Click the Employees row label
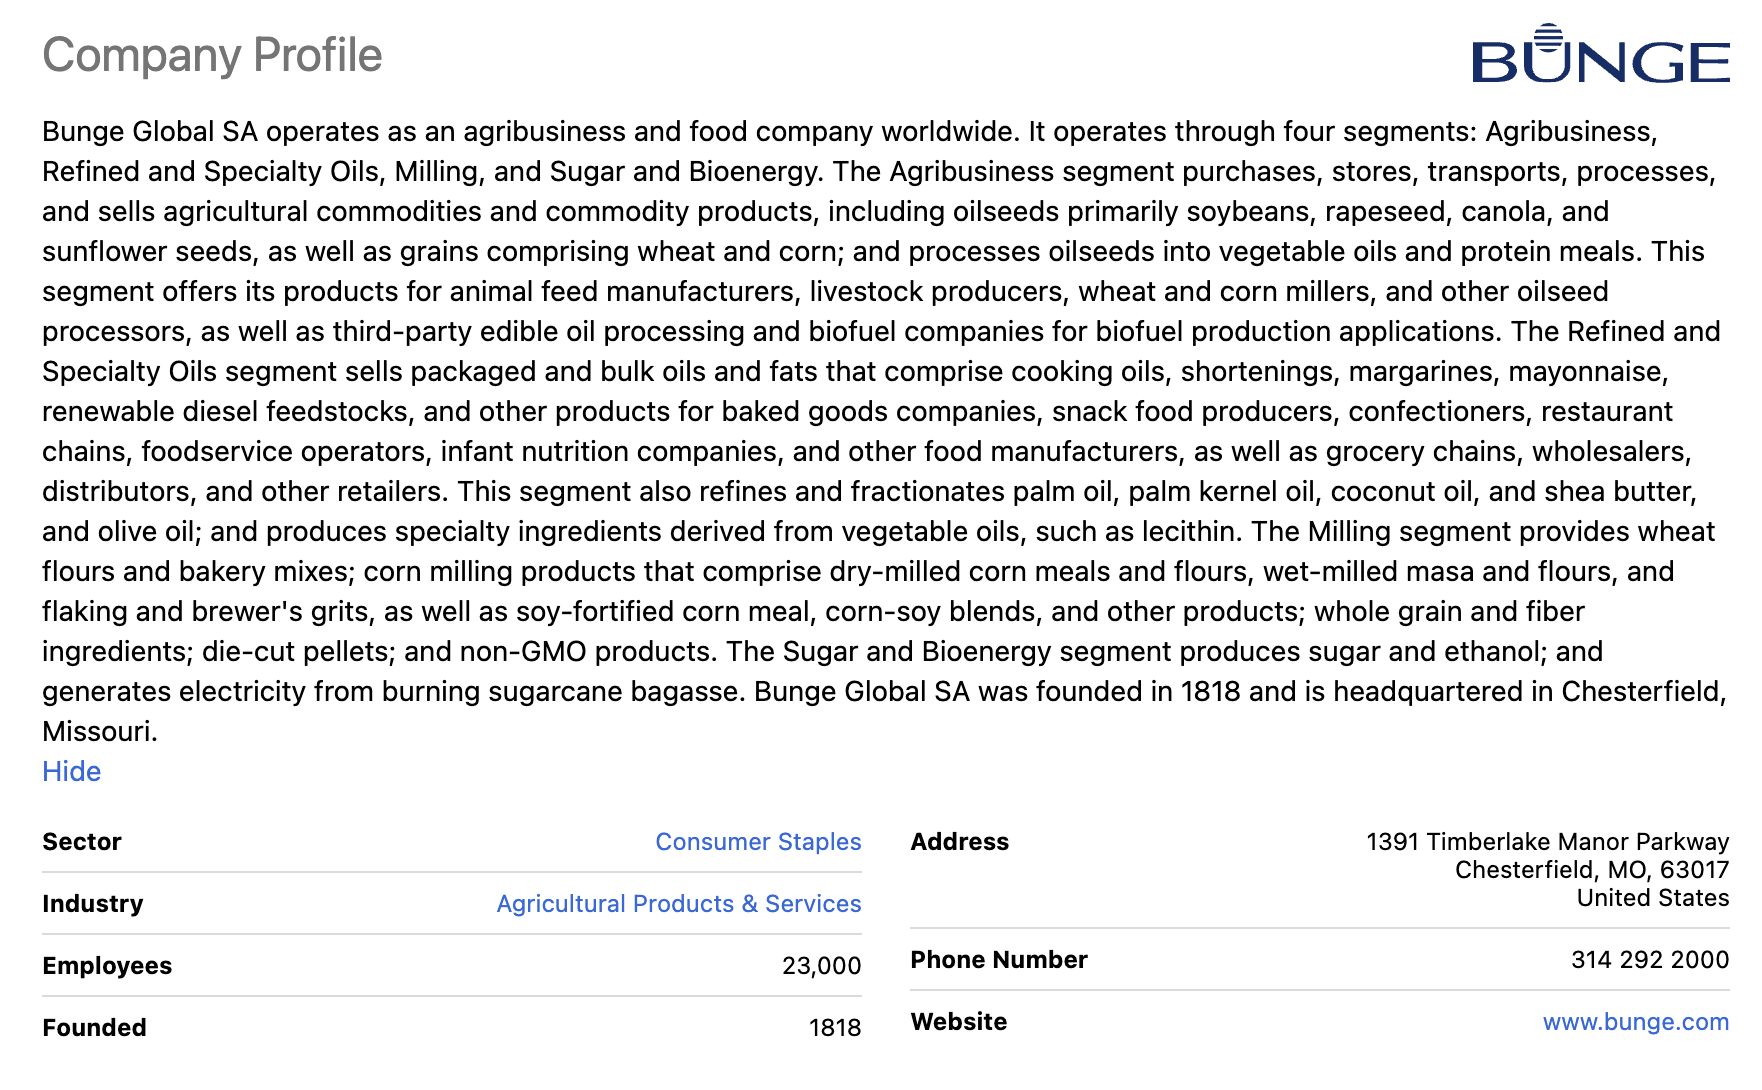 coord(107,966)
